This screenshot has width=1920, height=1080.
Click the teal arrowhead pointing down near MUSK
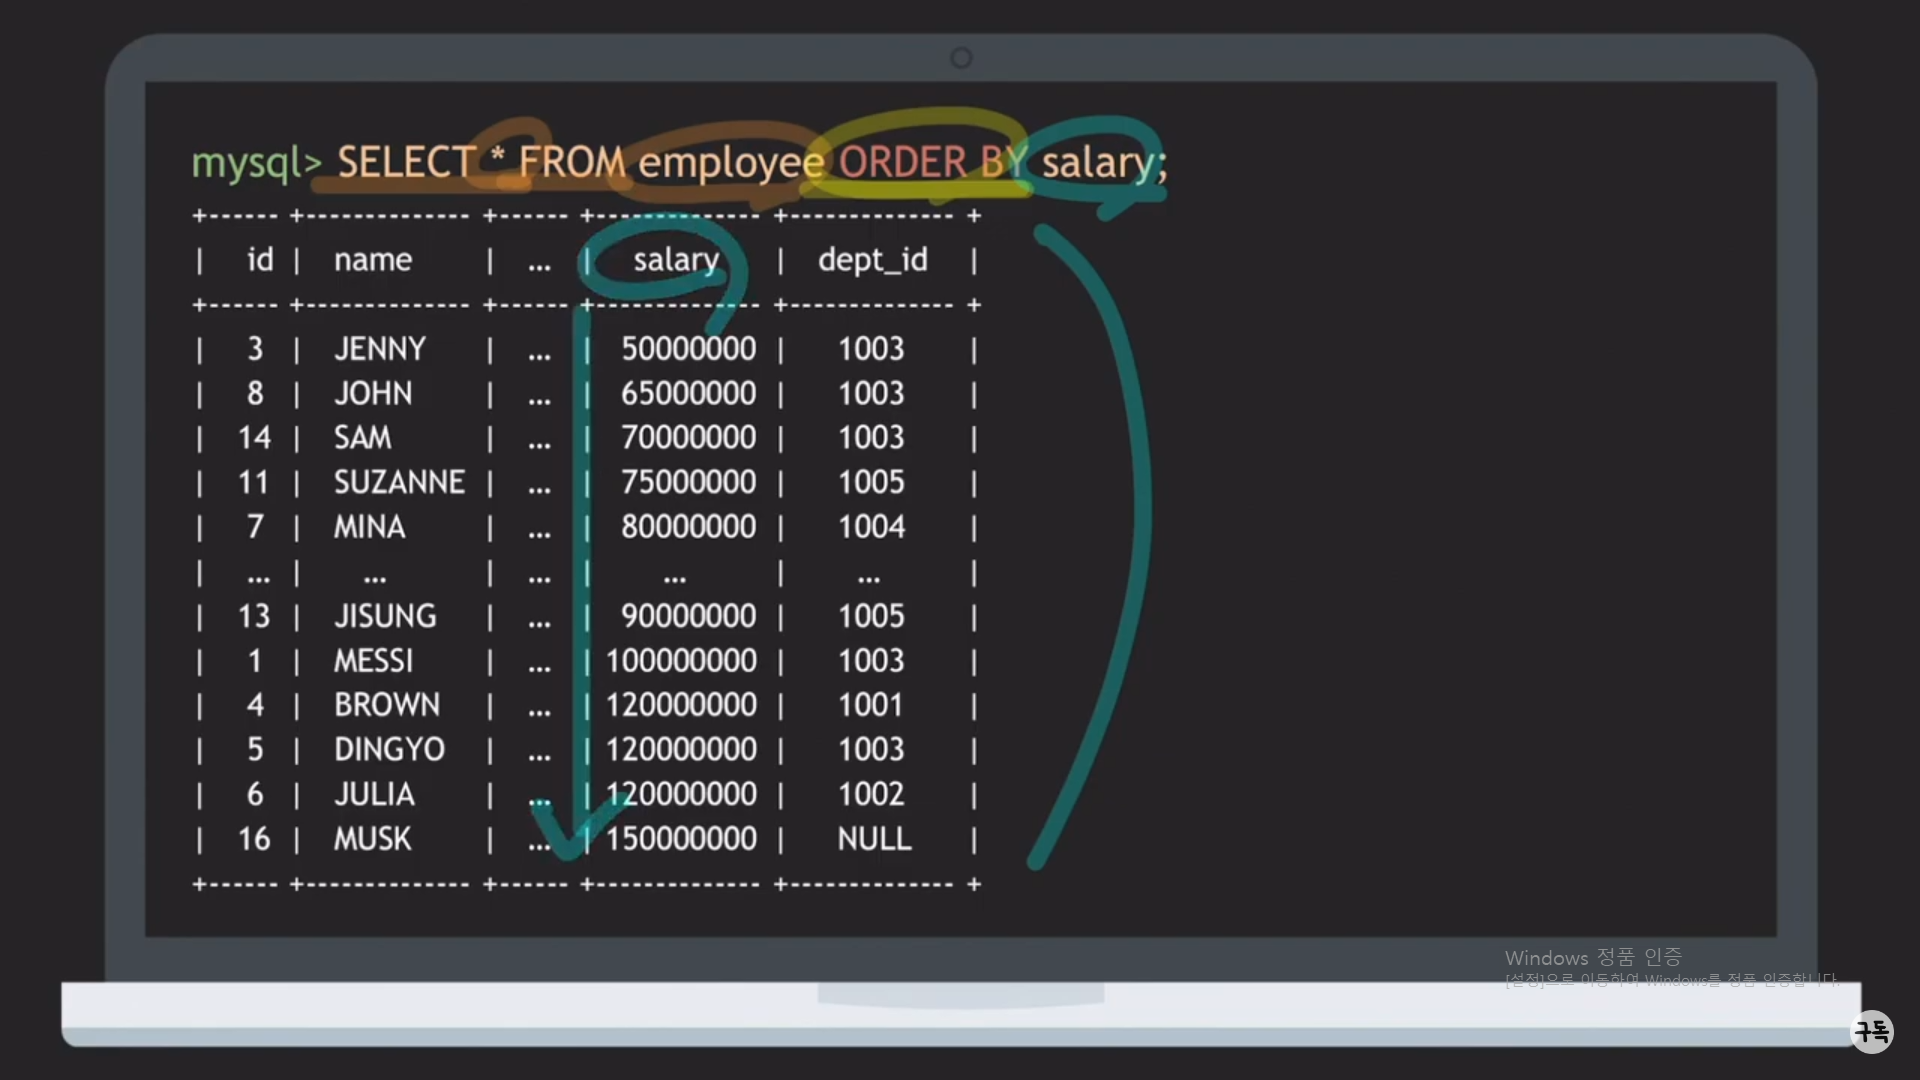pos(566,846)
